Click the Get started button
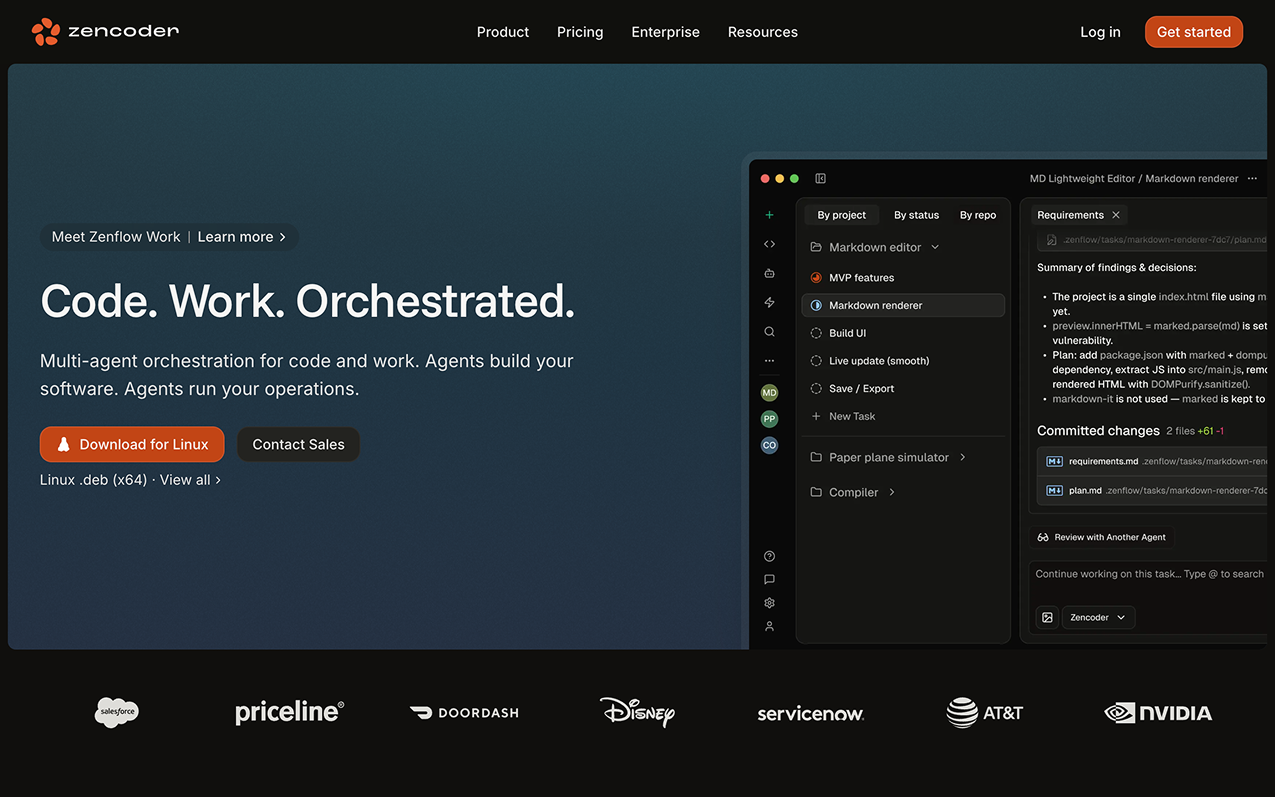Viewport: 1275px width, 797px height. [x=1194, y=32]
